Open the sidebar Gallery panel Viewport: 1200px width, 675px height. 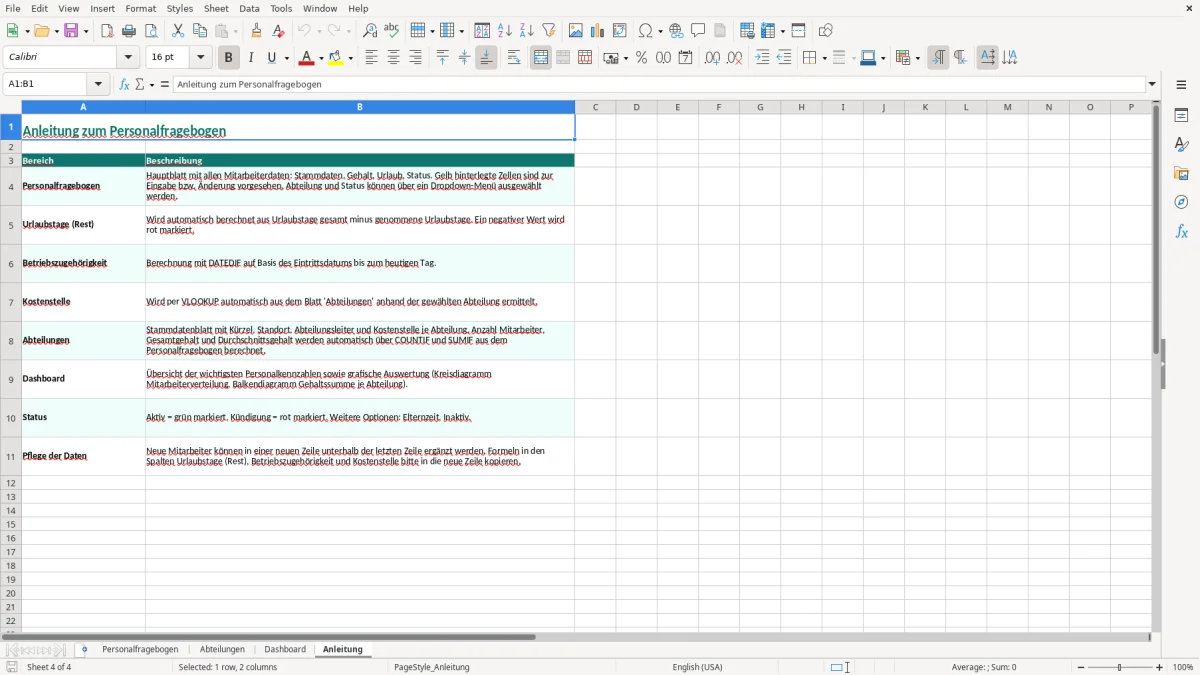tap(1181, 174)
